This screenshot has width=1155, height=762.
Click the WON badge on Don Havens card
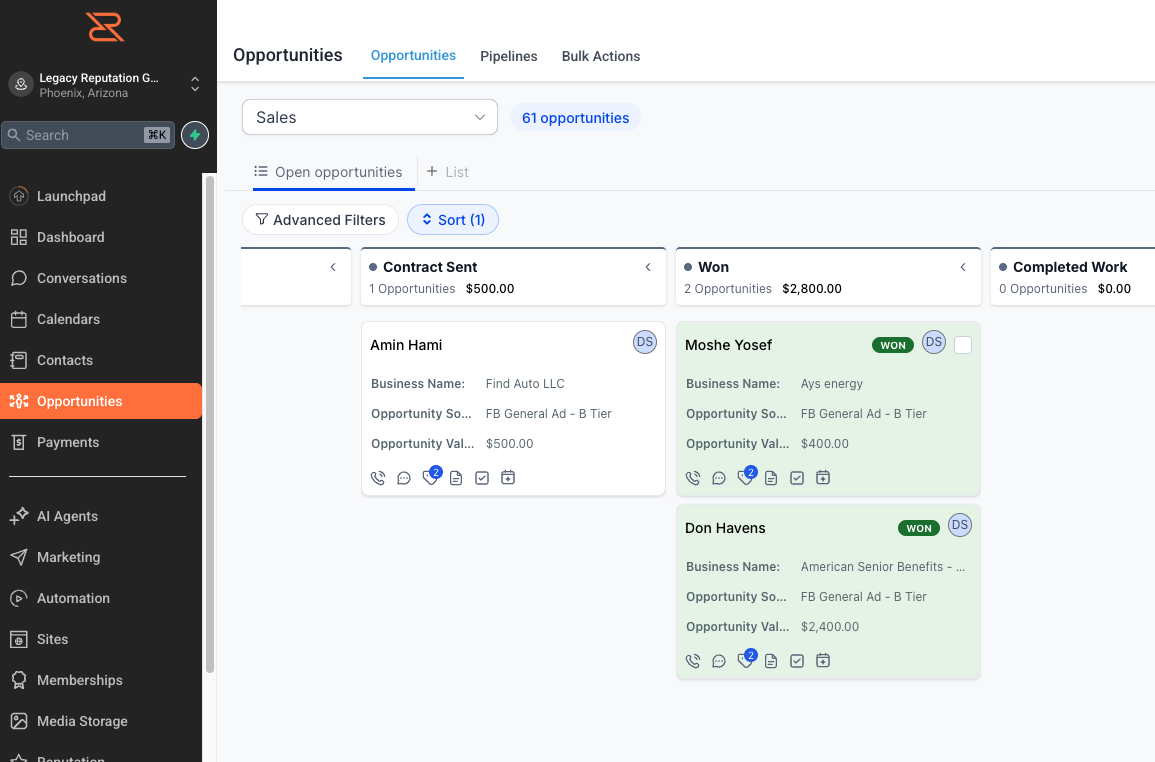[919, 528]
